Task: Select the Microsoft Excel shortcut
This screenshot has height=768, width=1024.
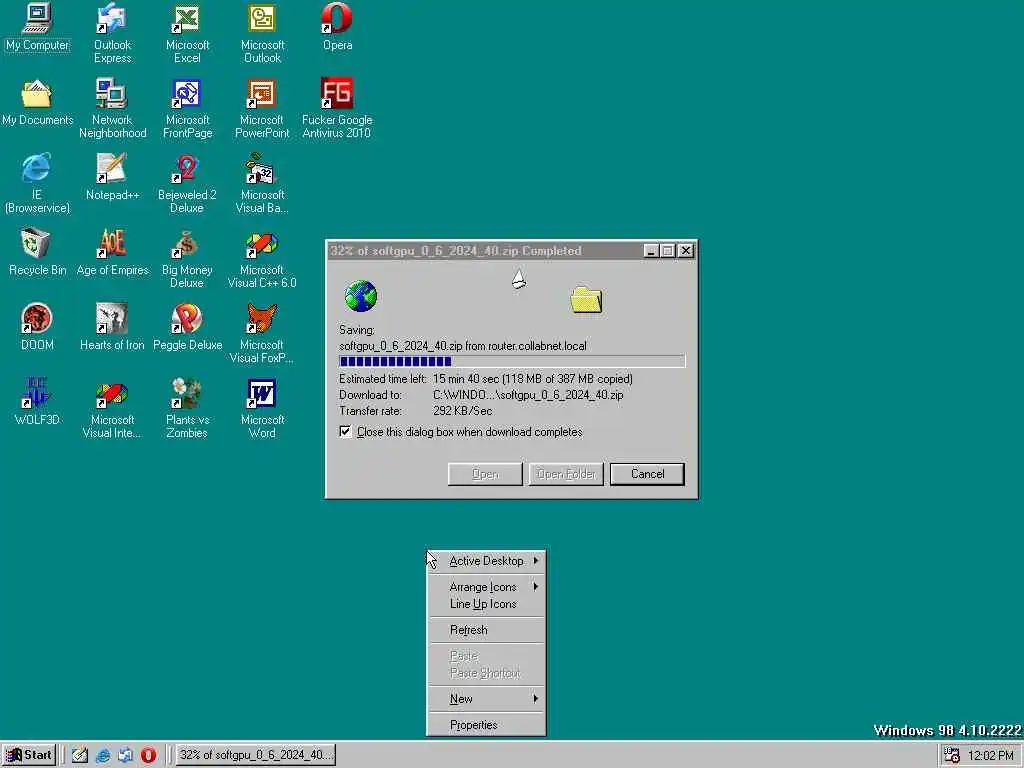Action: 187,33
